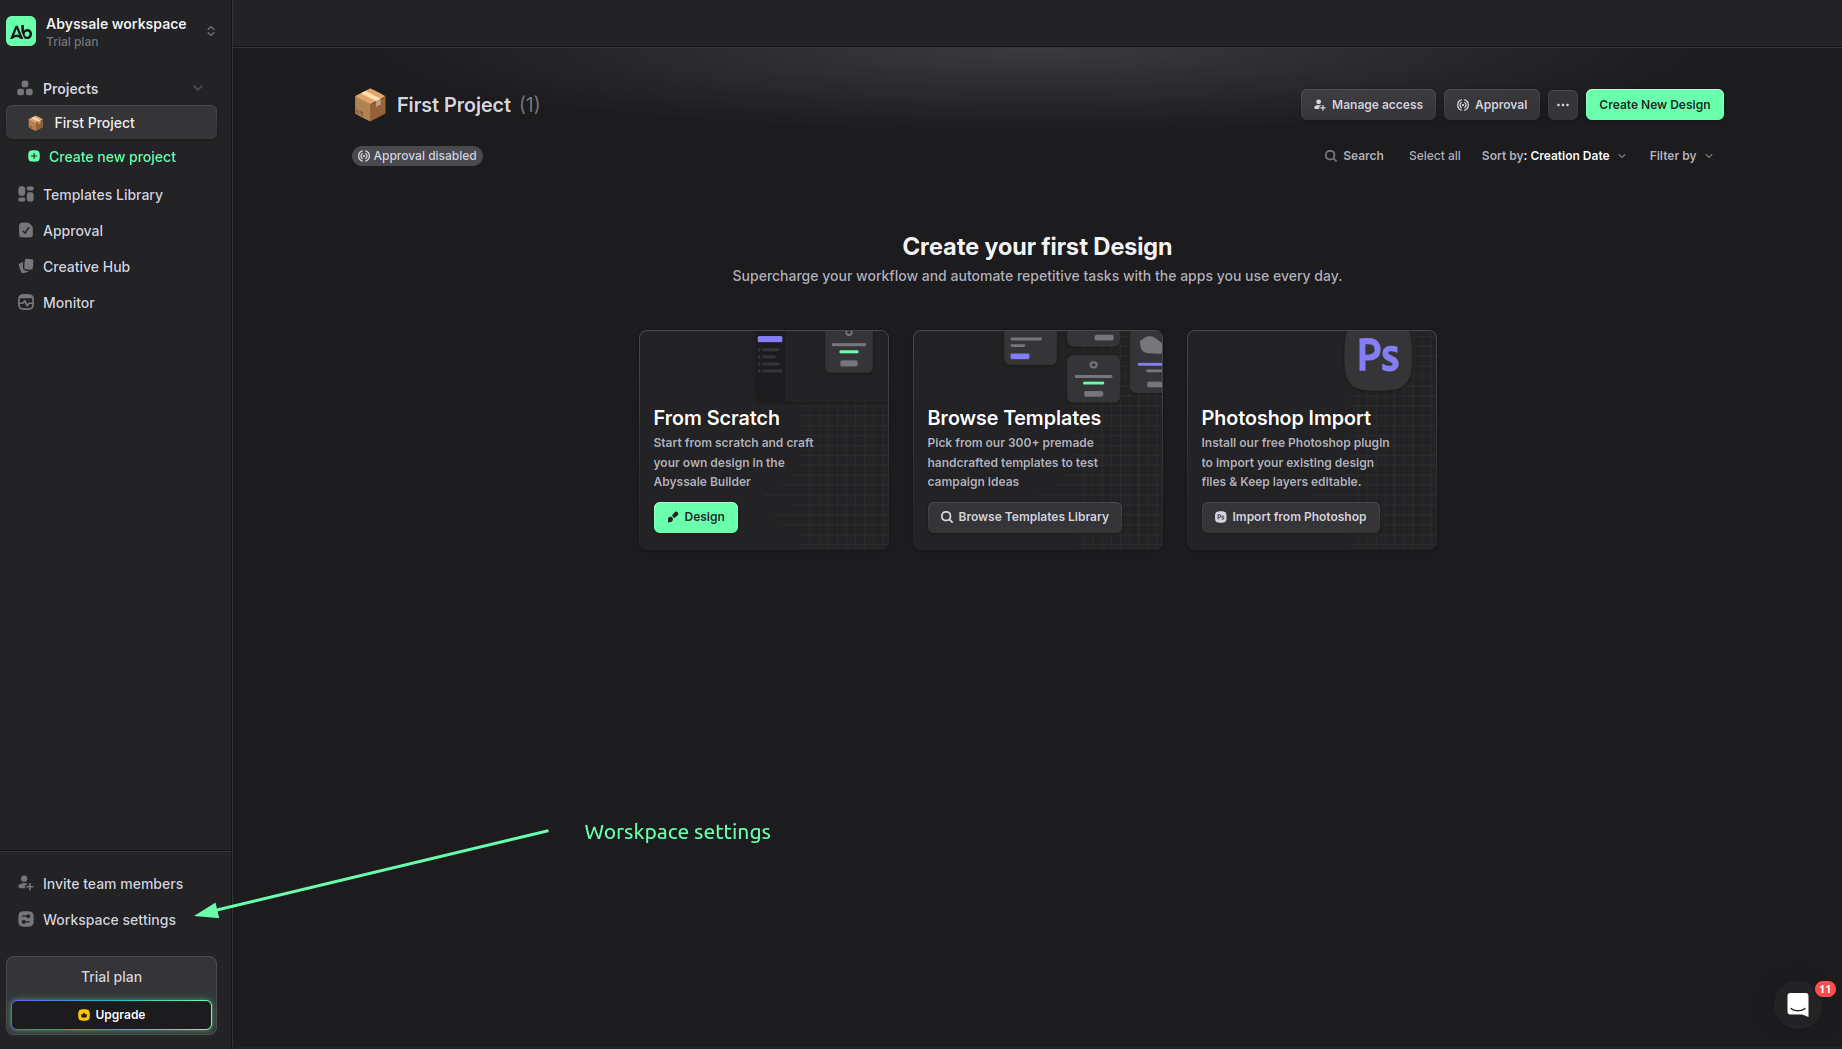Viewport: 1842px width, 1049px height.
Task: Click the Approval button in the header
Action: pos(1492,104)
